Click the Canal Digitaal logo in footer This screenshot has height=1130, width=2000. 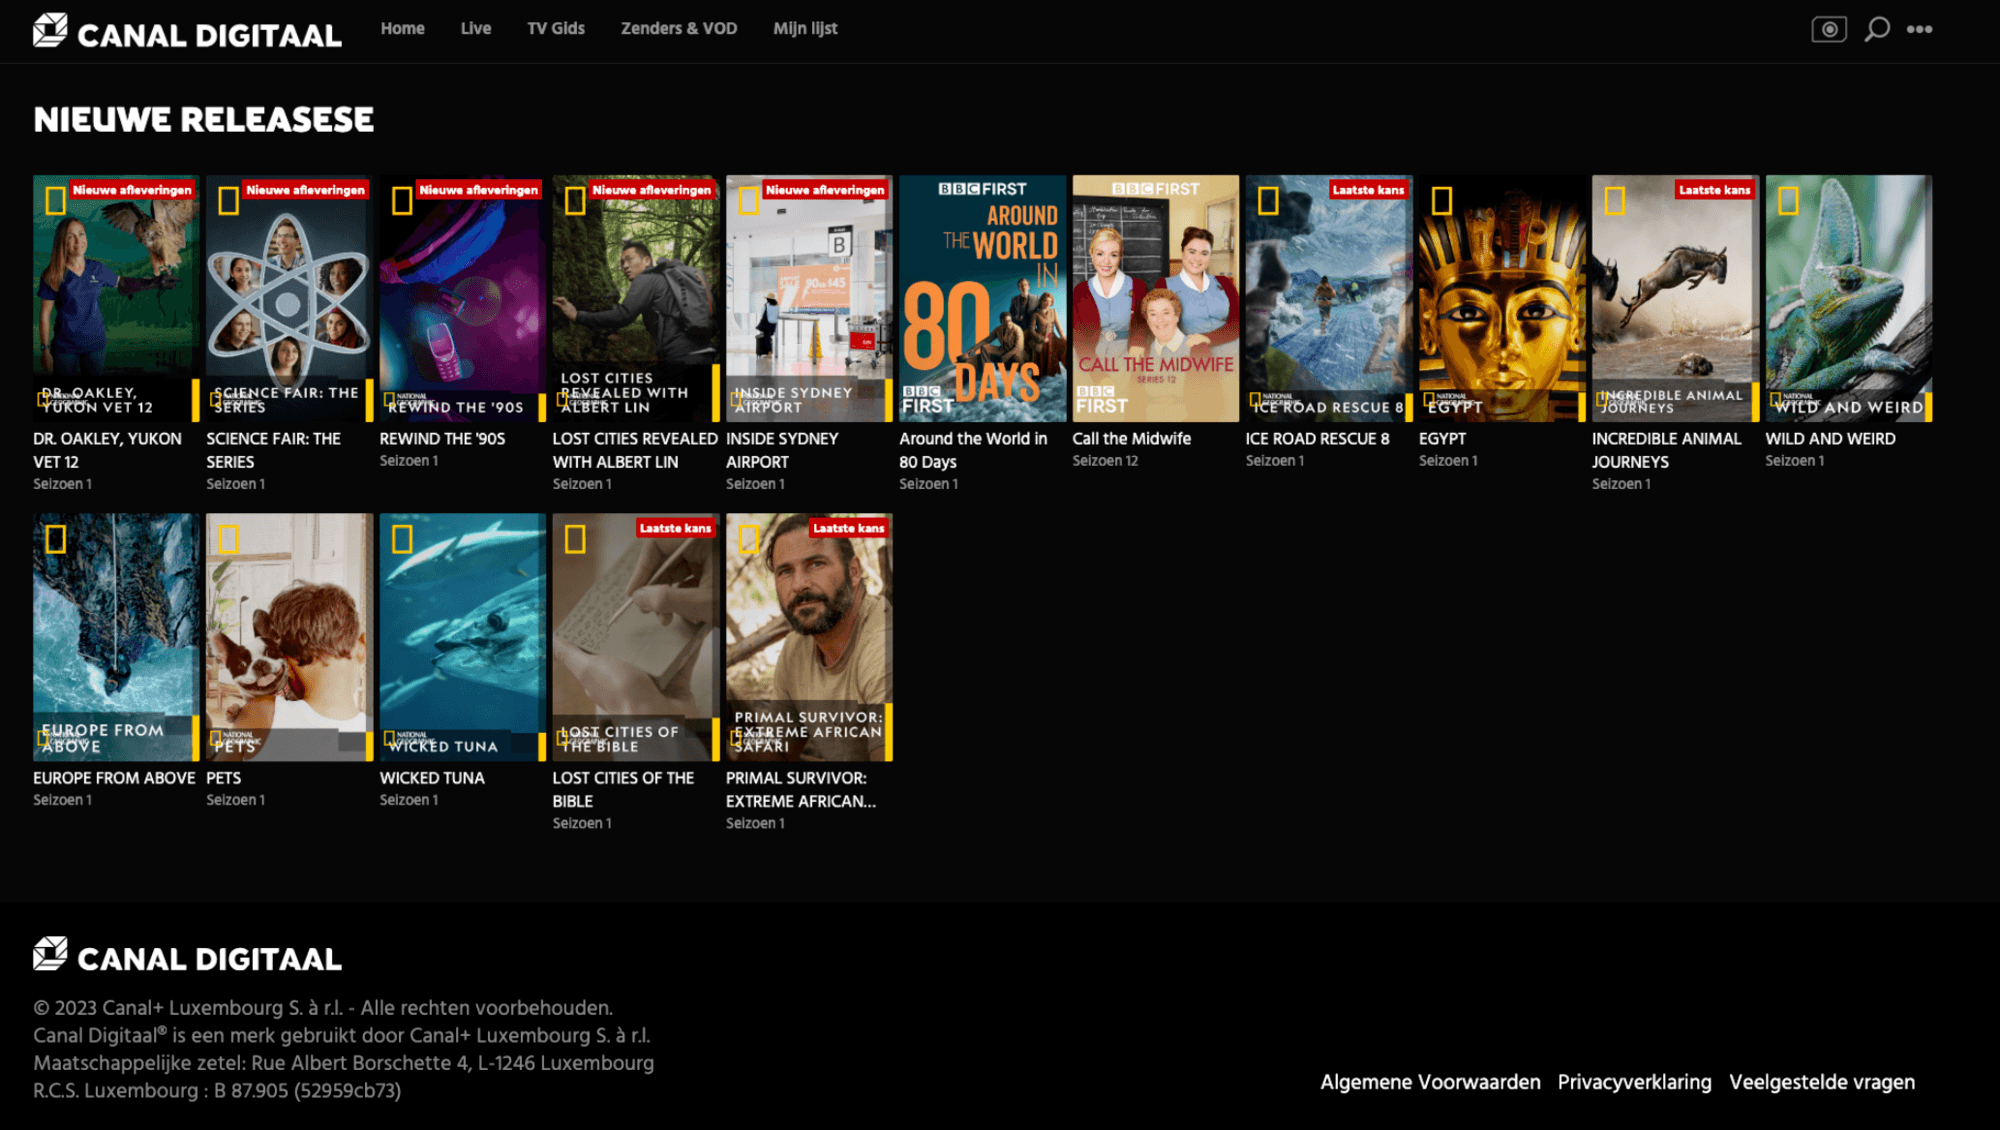(187, 956)
